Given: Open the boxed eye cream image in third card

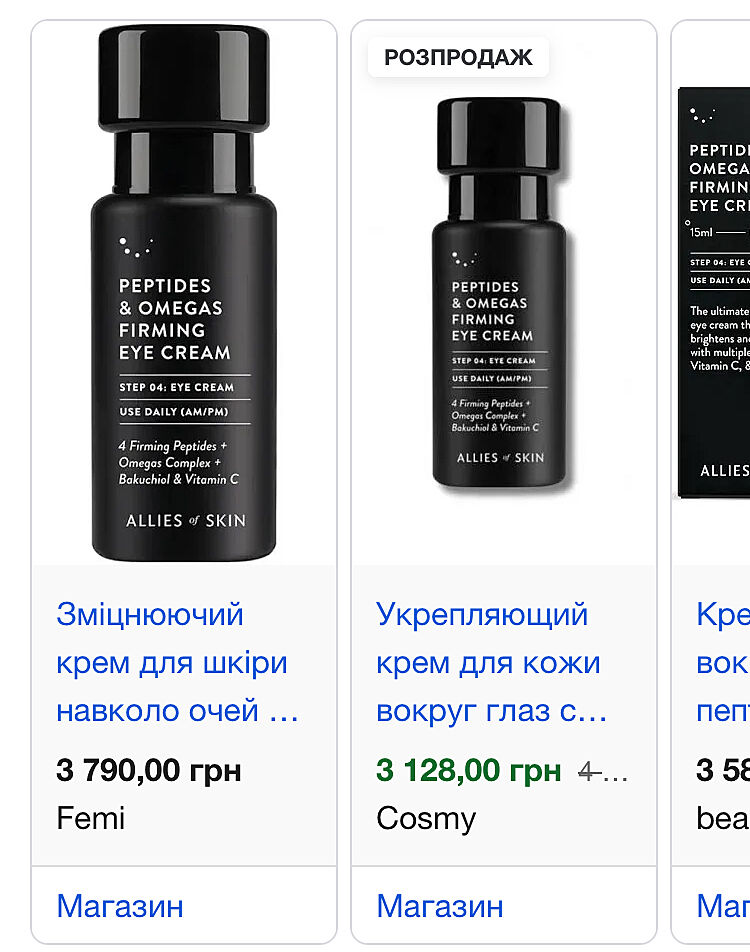Looking at the screenshot, I should 714,293.
